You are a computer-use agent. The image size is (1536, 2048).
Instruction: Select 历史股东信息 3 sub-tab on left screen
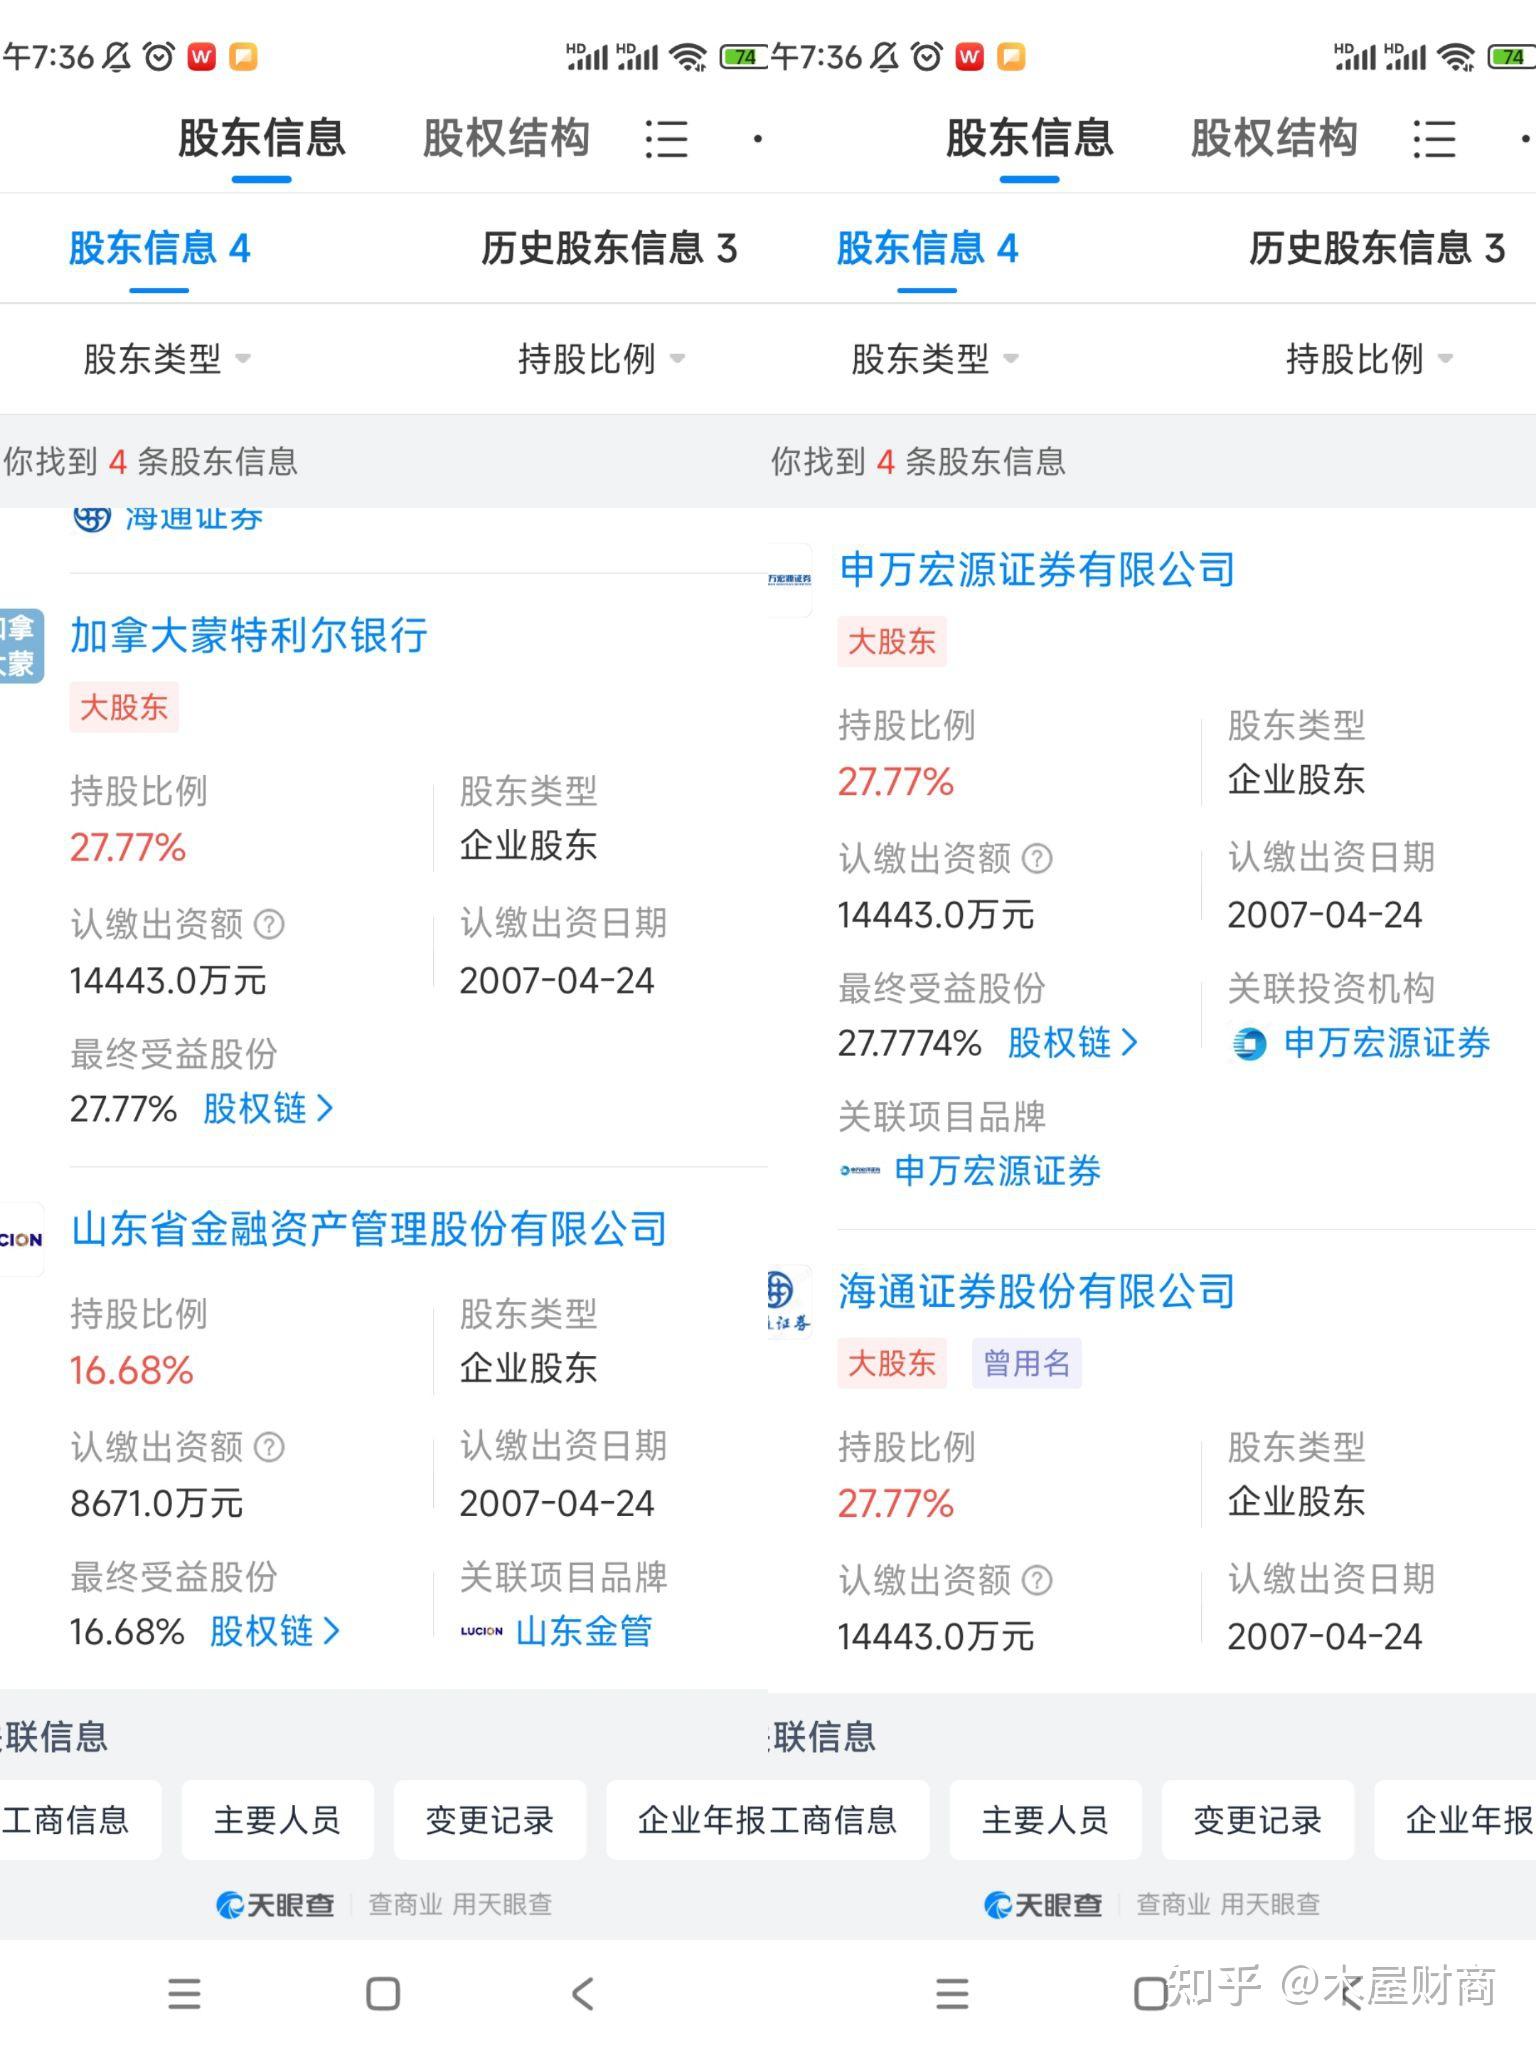pos(609,248)
